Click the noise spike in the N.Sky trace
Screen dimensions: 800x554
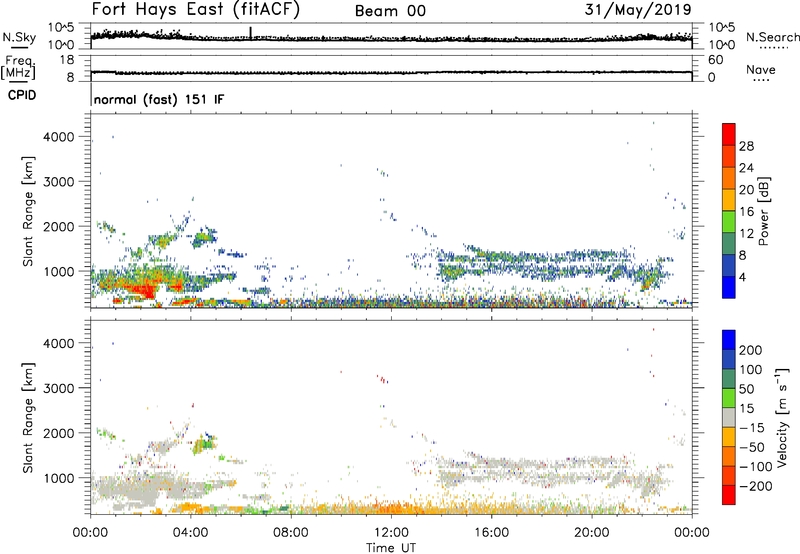[251, 32]
